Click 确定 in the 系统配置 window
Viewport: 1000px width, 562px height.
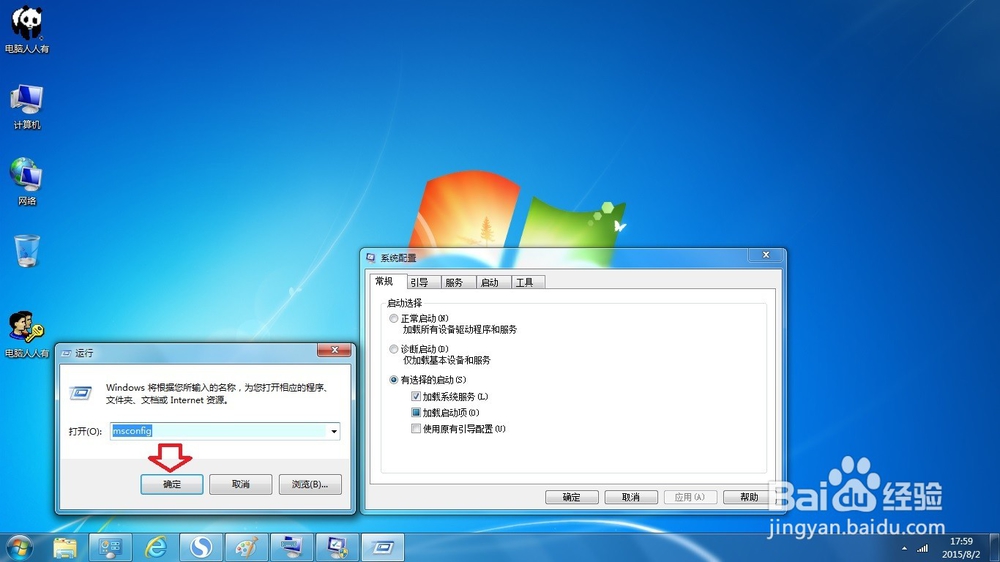(571, 497)
